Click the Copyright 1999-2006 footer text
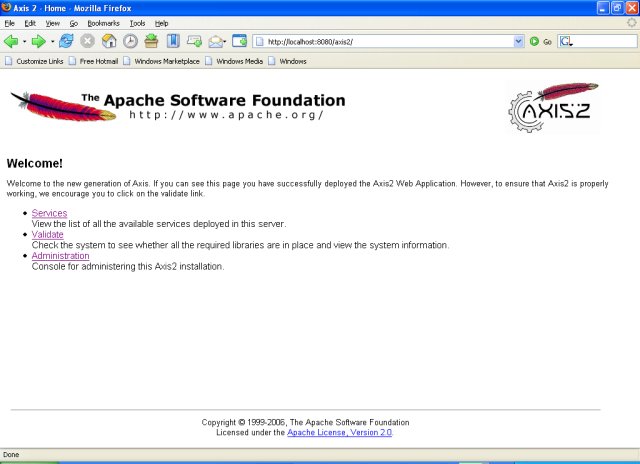 pyautogui.click(x=305, y=422)
